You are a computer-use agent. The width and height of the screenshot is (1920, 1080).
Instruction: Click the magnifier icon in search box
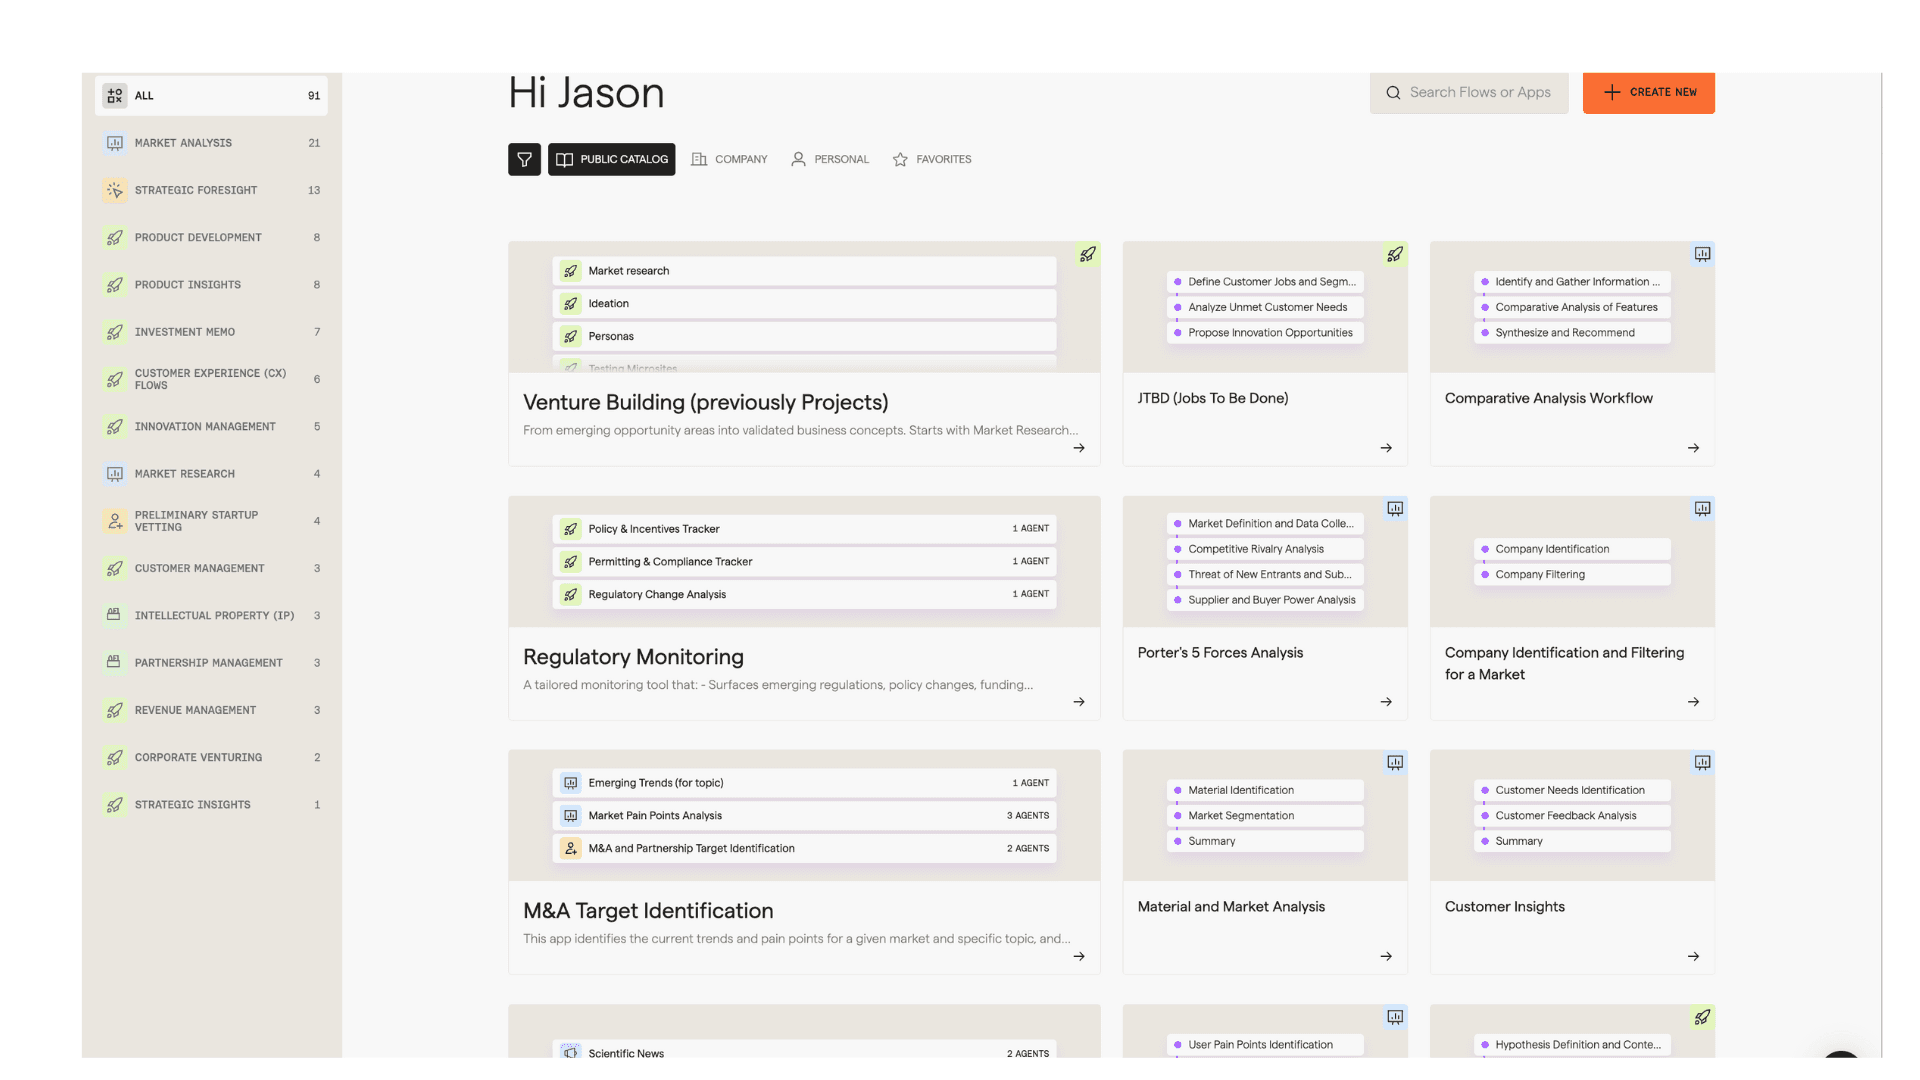pos(1393,93)
